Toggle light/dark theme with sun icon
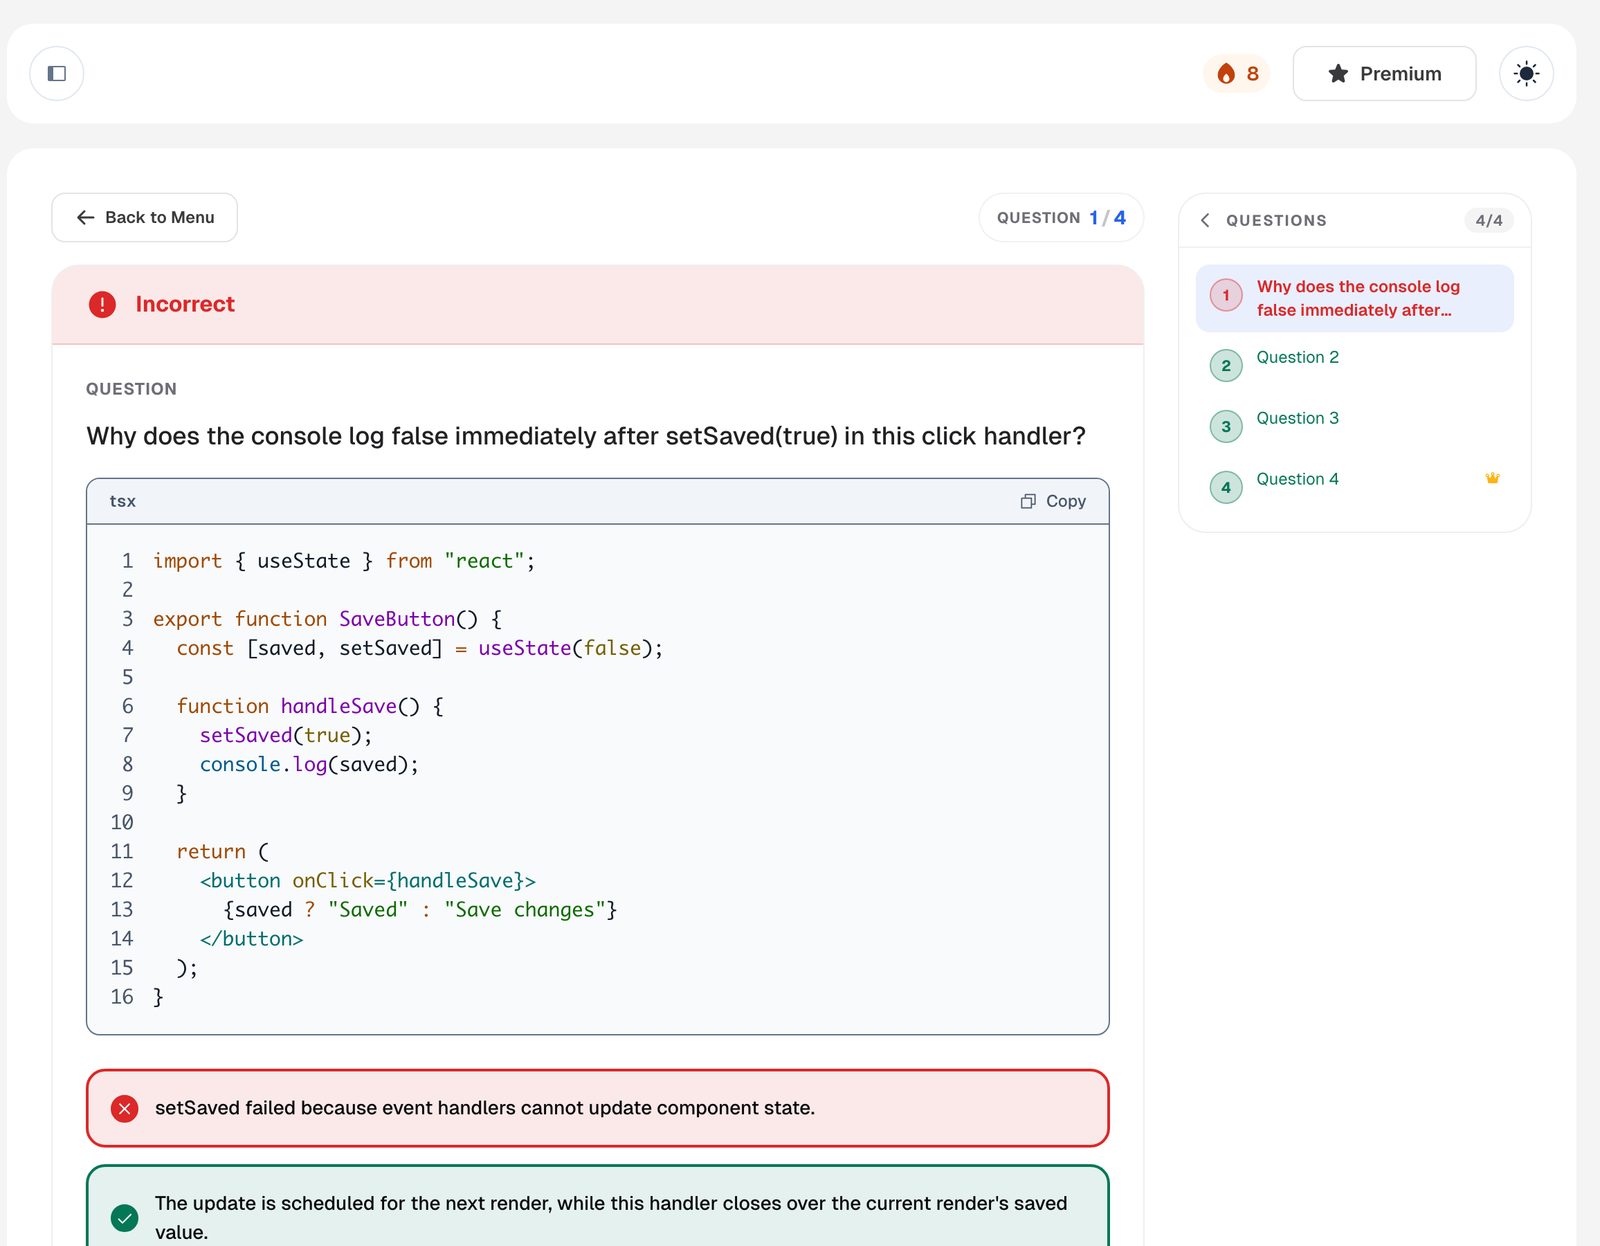 pyautogui.click(x=1526, y=74)
